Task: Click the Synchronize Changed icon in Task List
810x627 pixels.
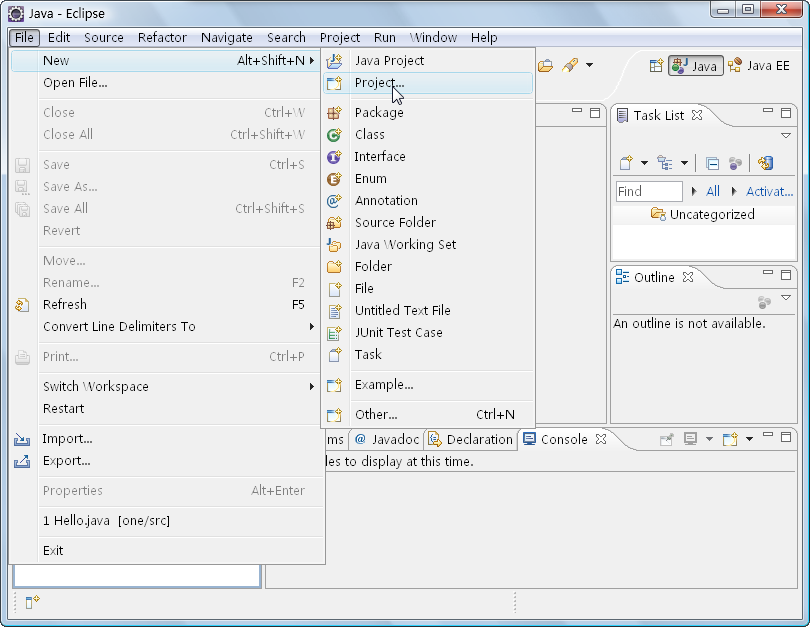Action: click(x=765, y=163)
